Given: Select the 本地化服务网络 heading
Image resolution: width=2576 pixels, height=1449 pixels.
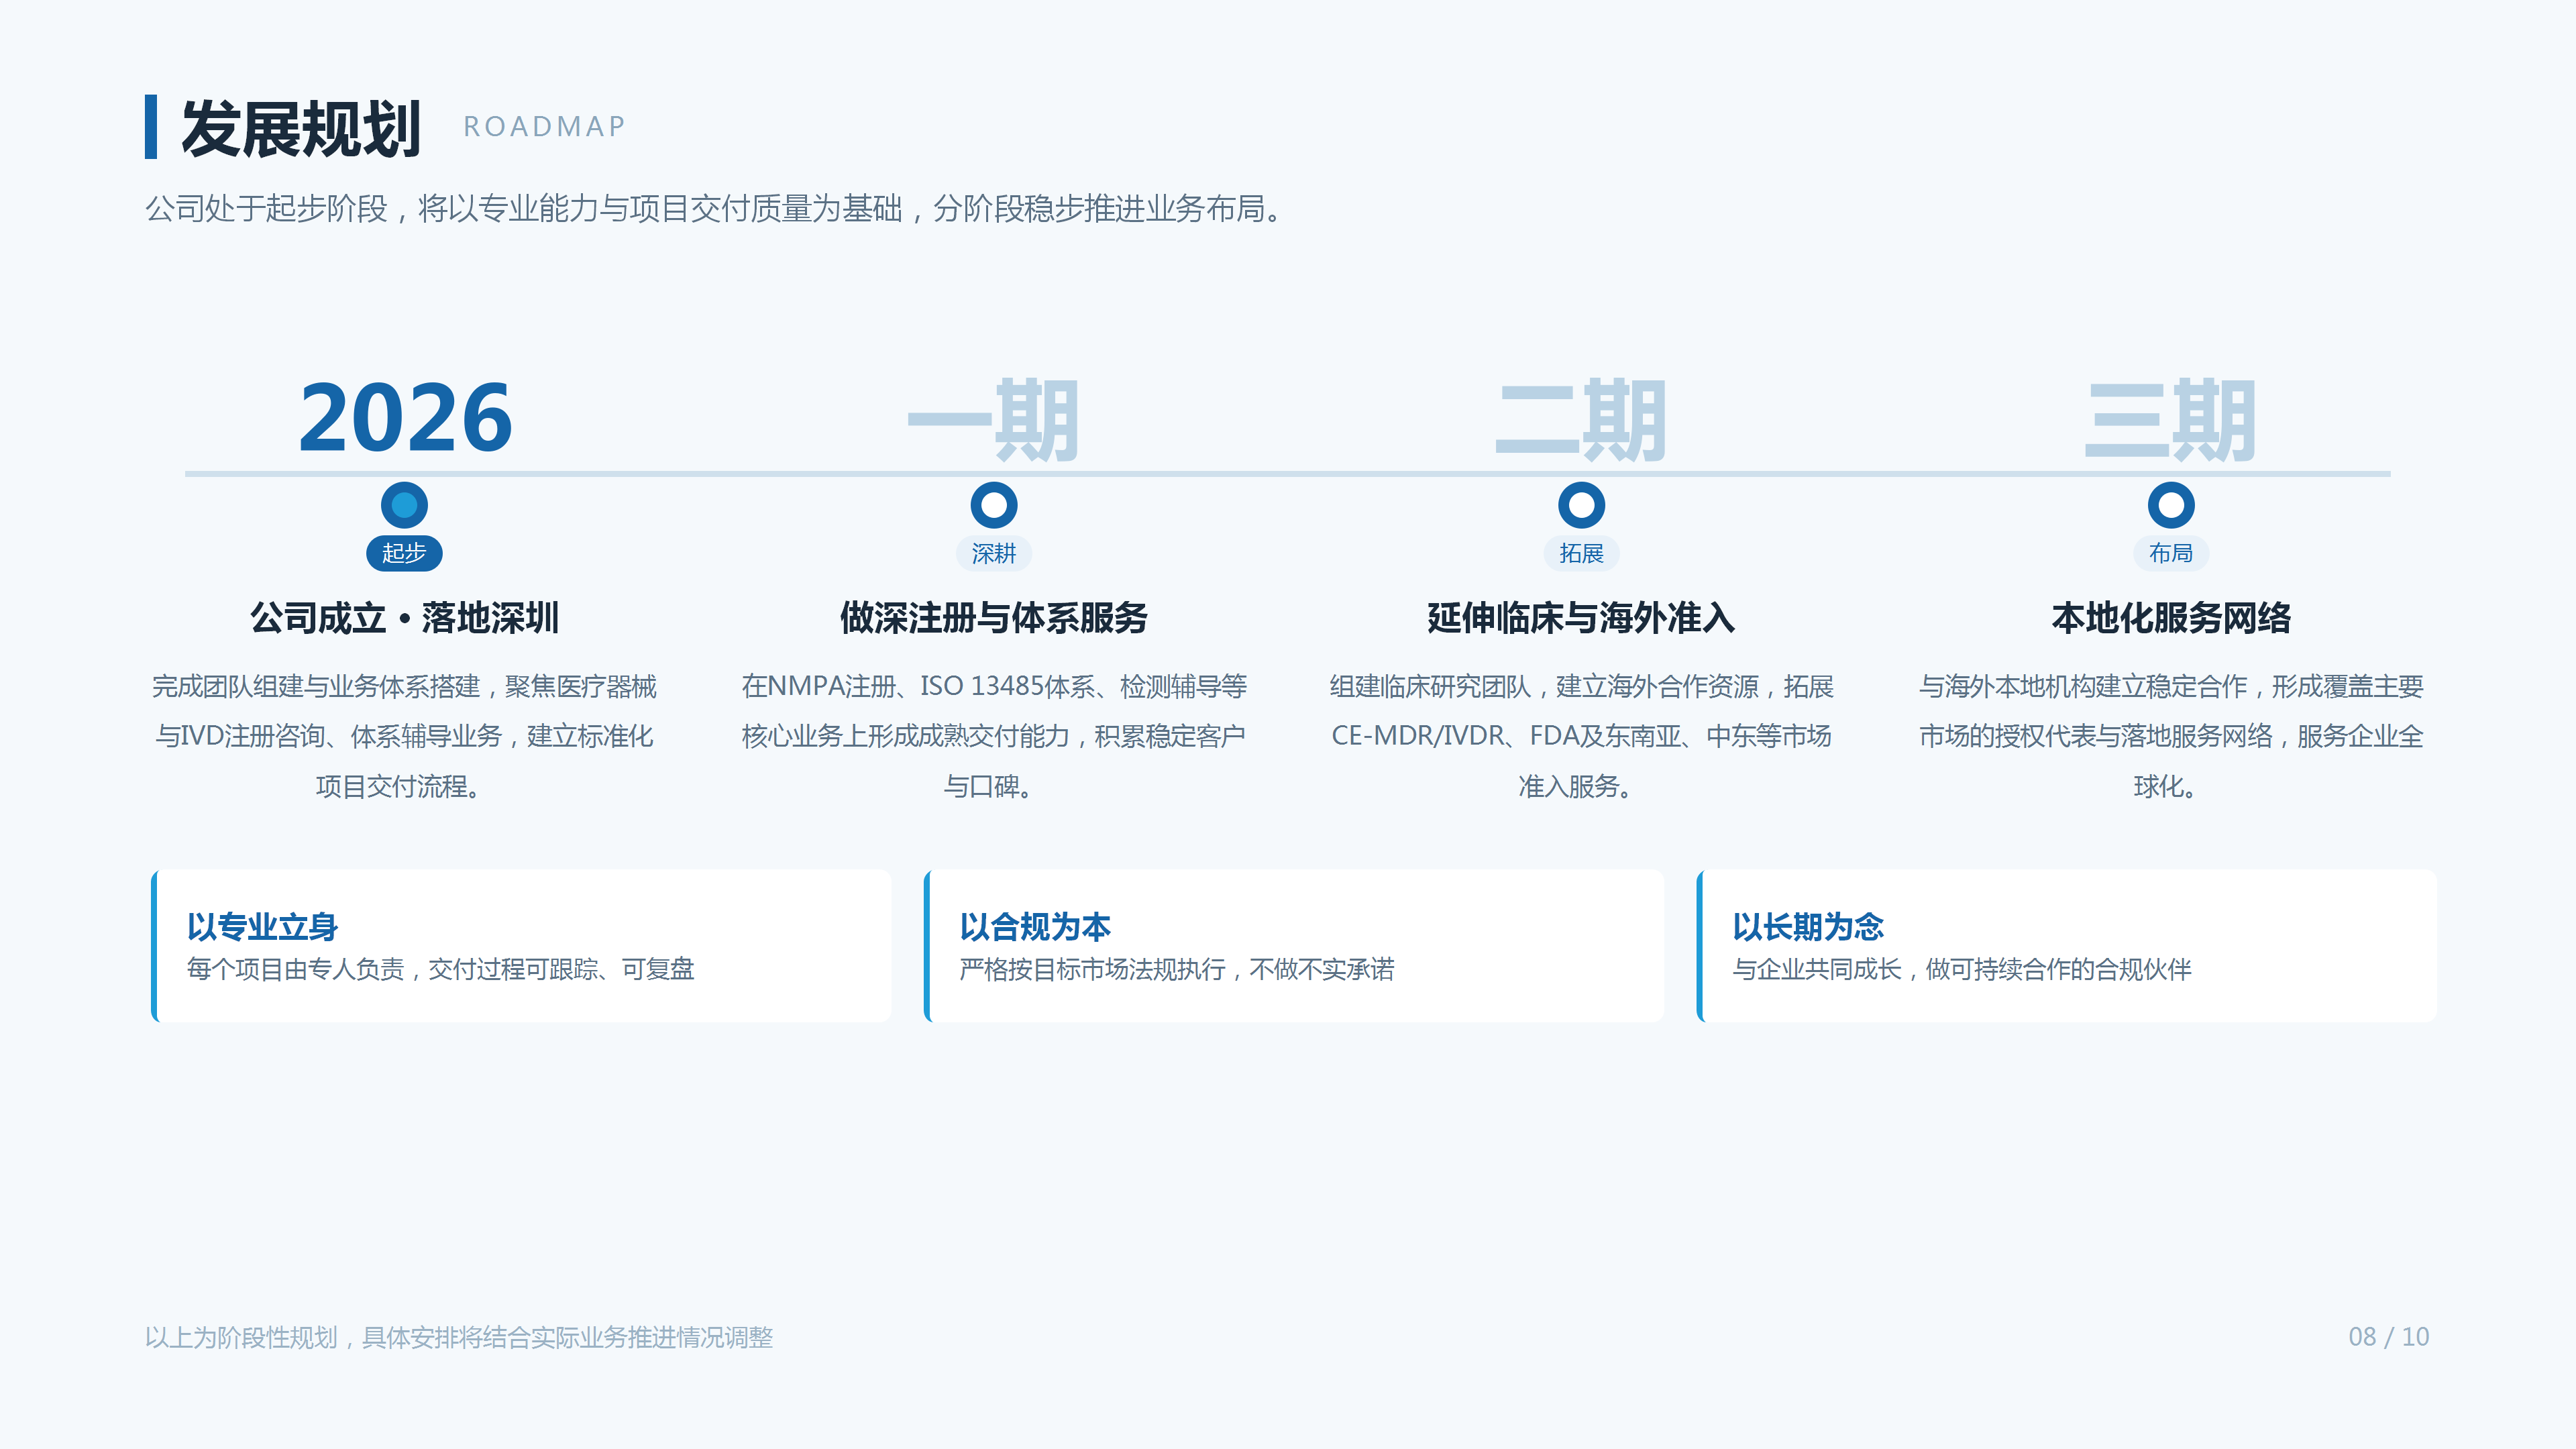Looking at the screenshot, I should tap(2171, 618).
